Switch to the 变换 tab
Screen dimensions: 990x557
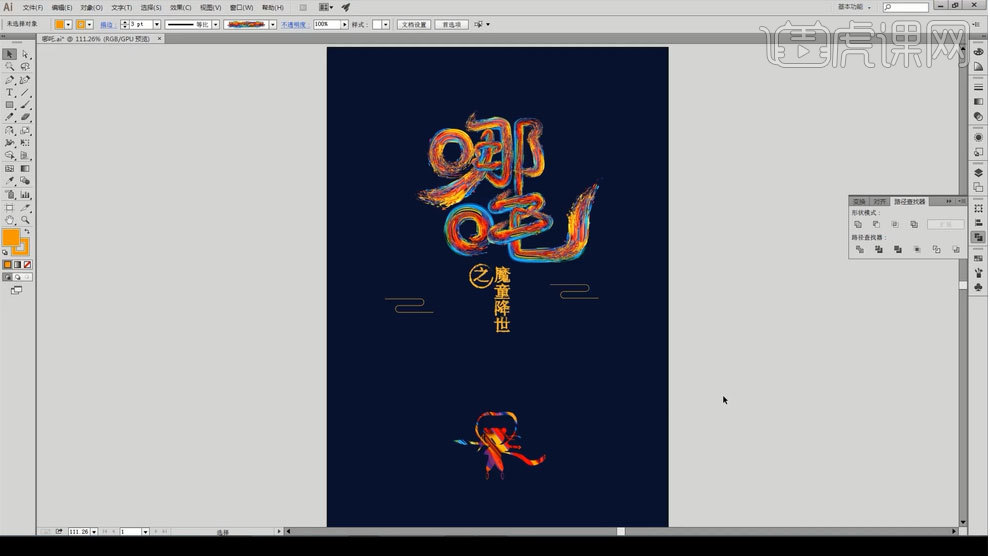[859, 201]
